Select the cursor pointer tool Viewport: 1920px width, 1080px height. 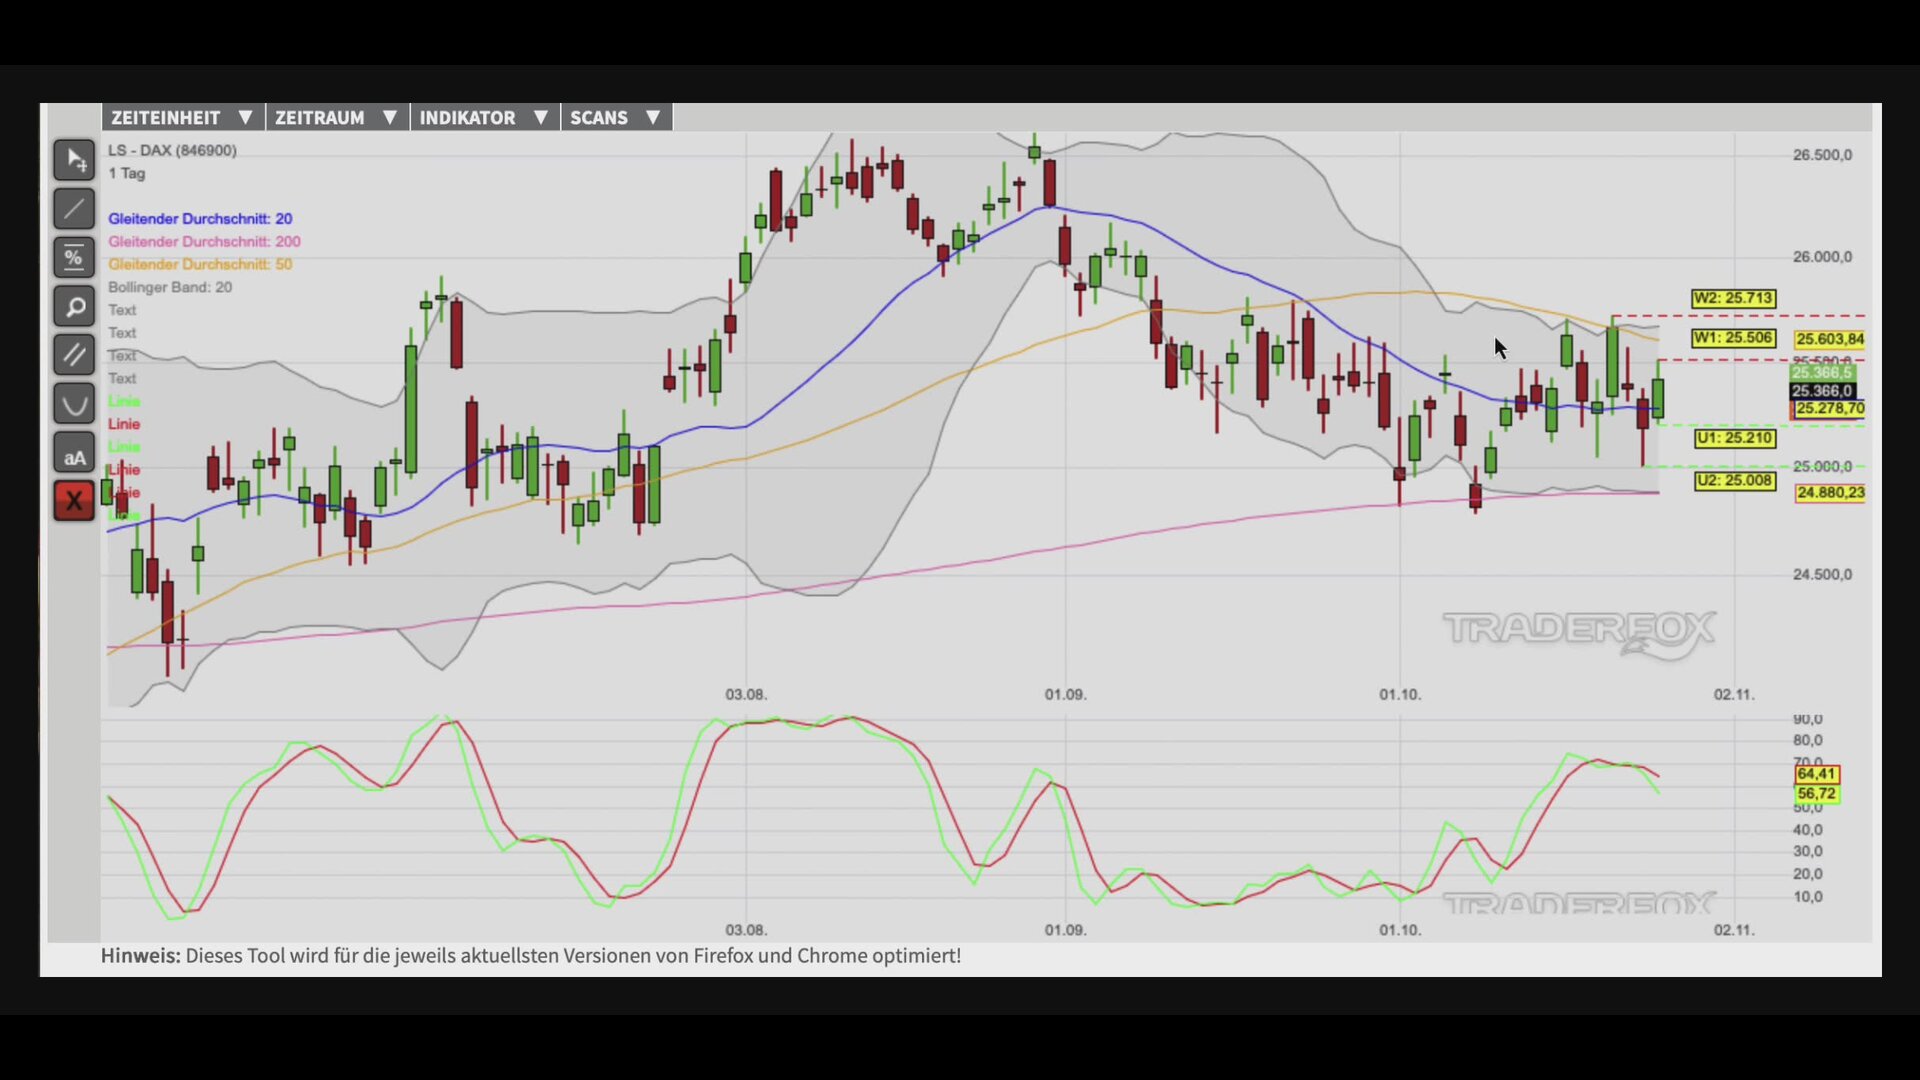[74, 160]
